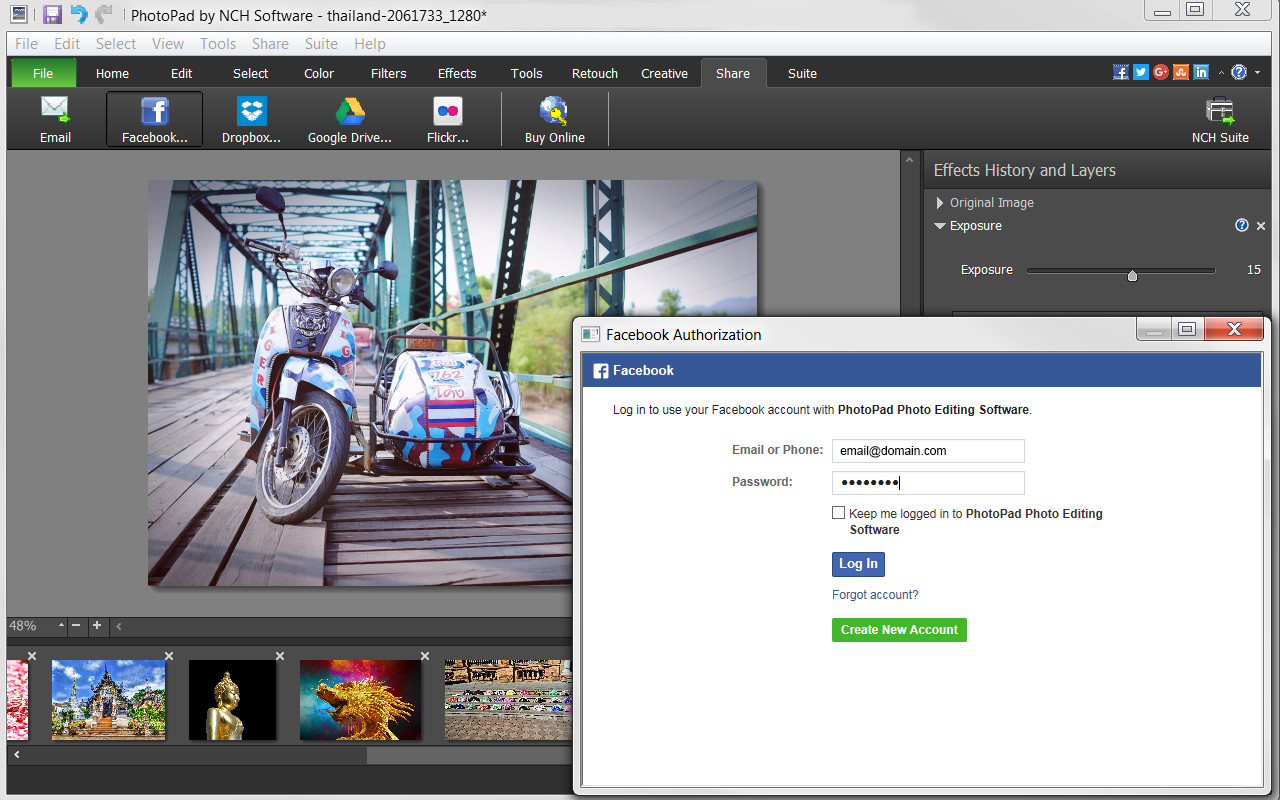This screenshot has width=1280, height=800.
Task: Share via the Twitter icon near the ribbon
Action: [1140, 71]
